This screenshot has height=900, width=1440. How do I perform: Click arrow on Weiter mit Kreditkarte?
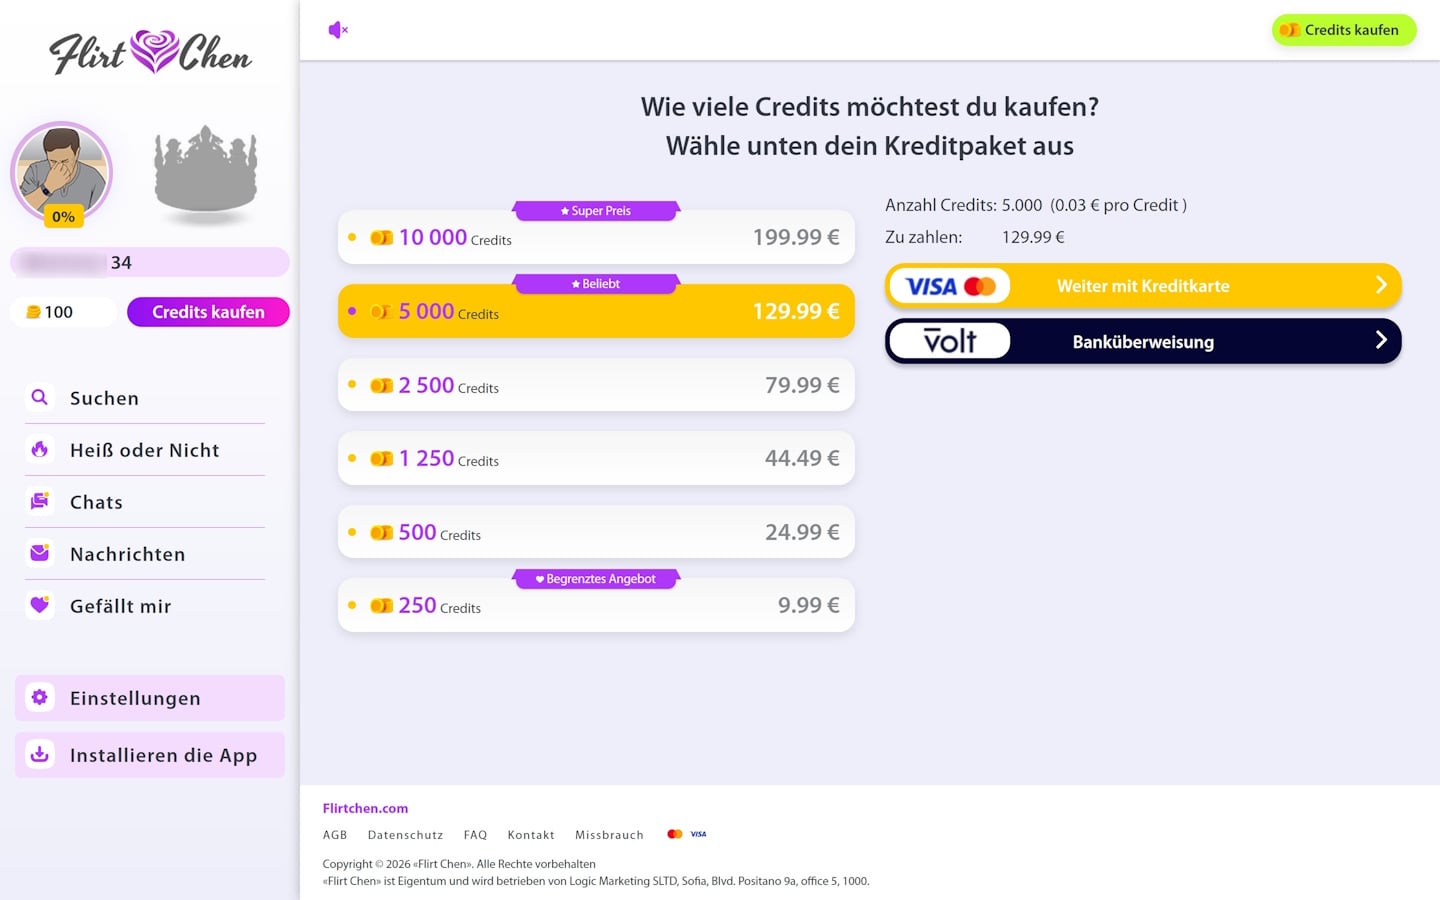pyautogui.click(x=1381, y=285)
